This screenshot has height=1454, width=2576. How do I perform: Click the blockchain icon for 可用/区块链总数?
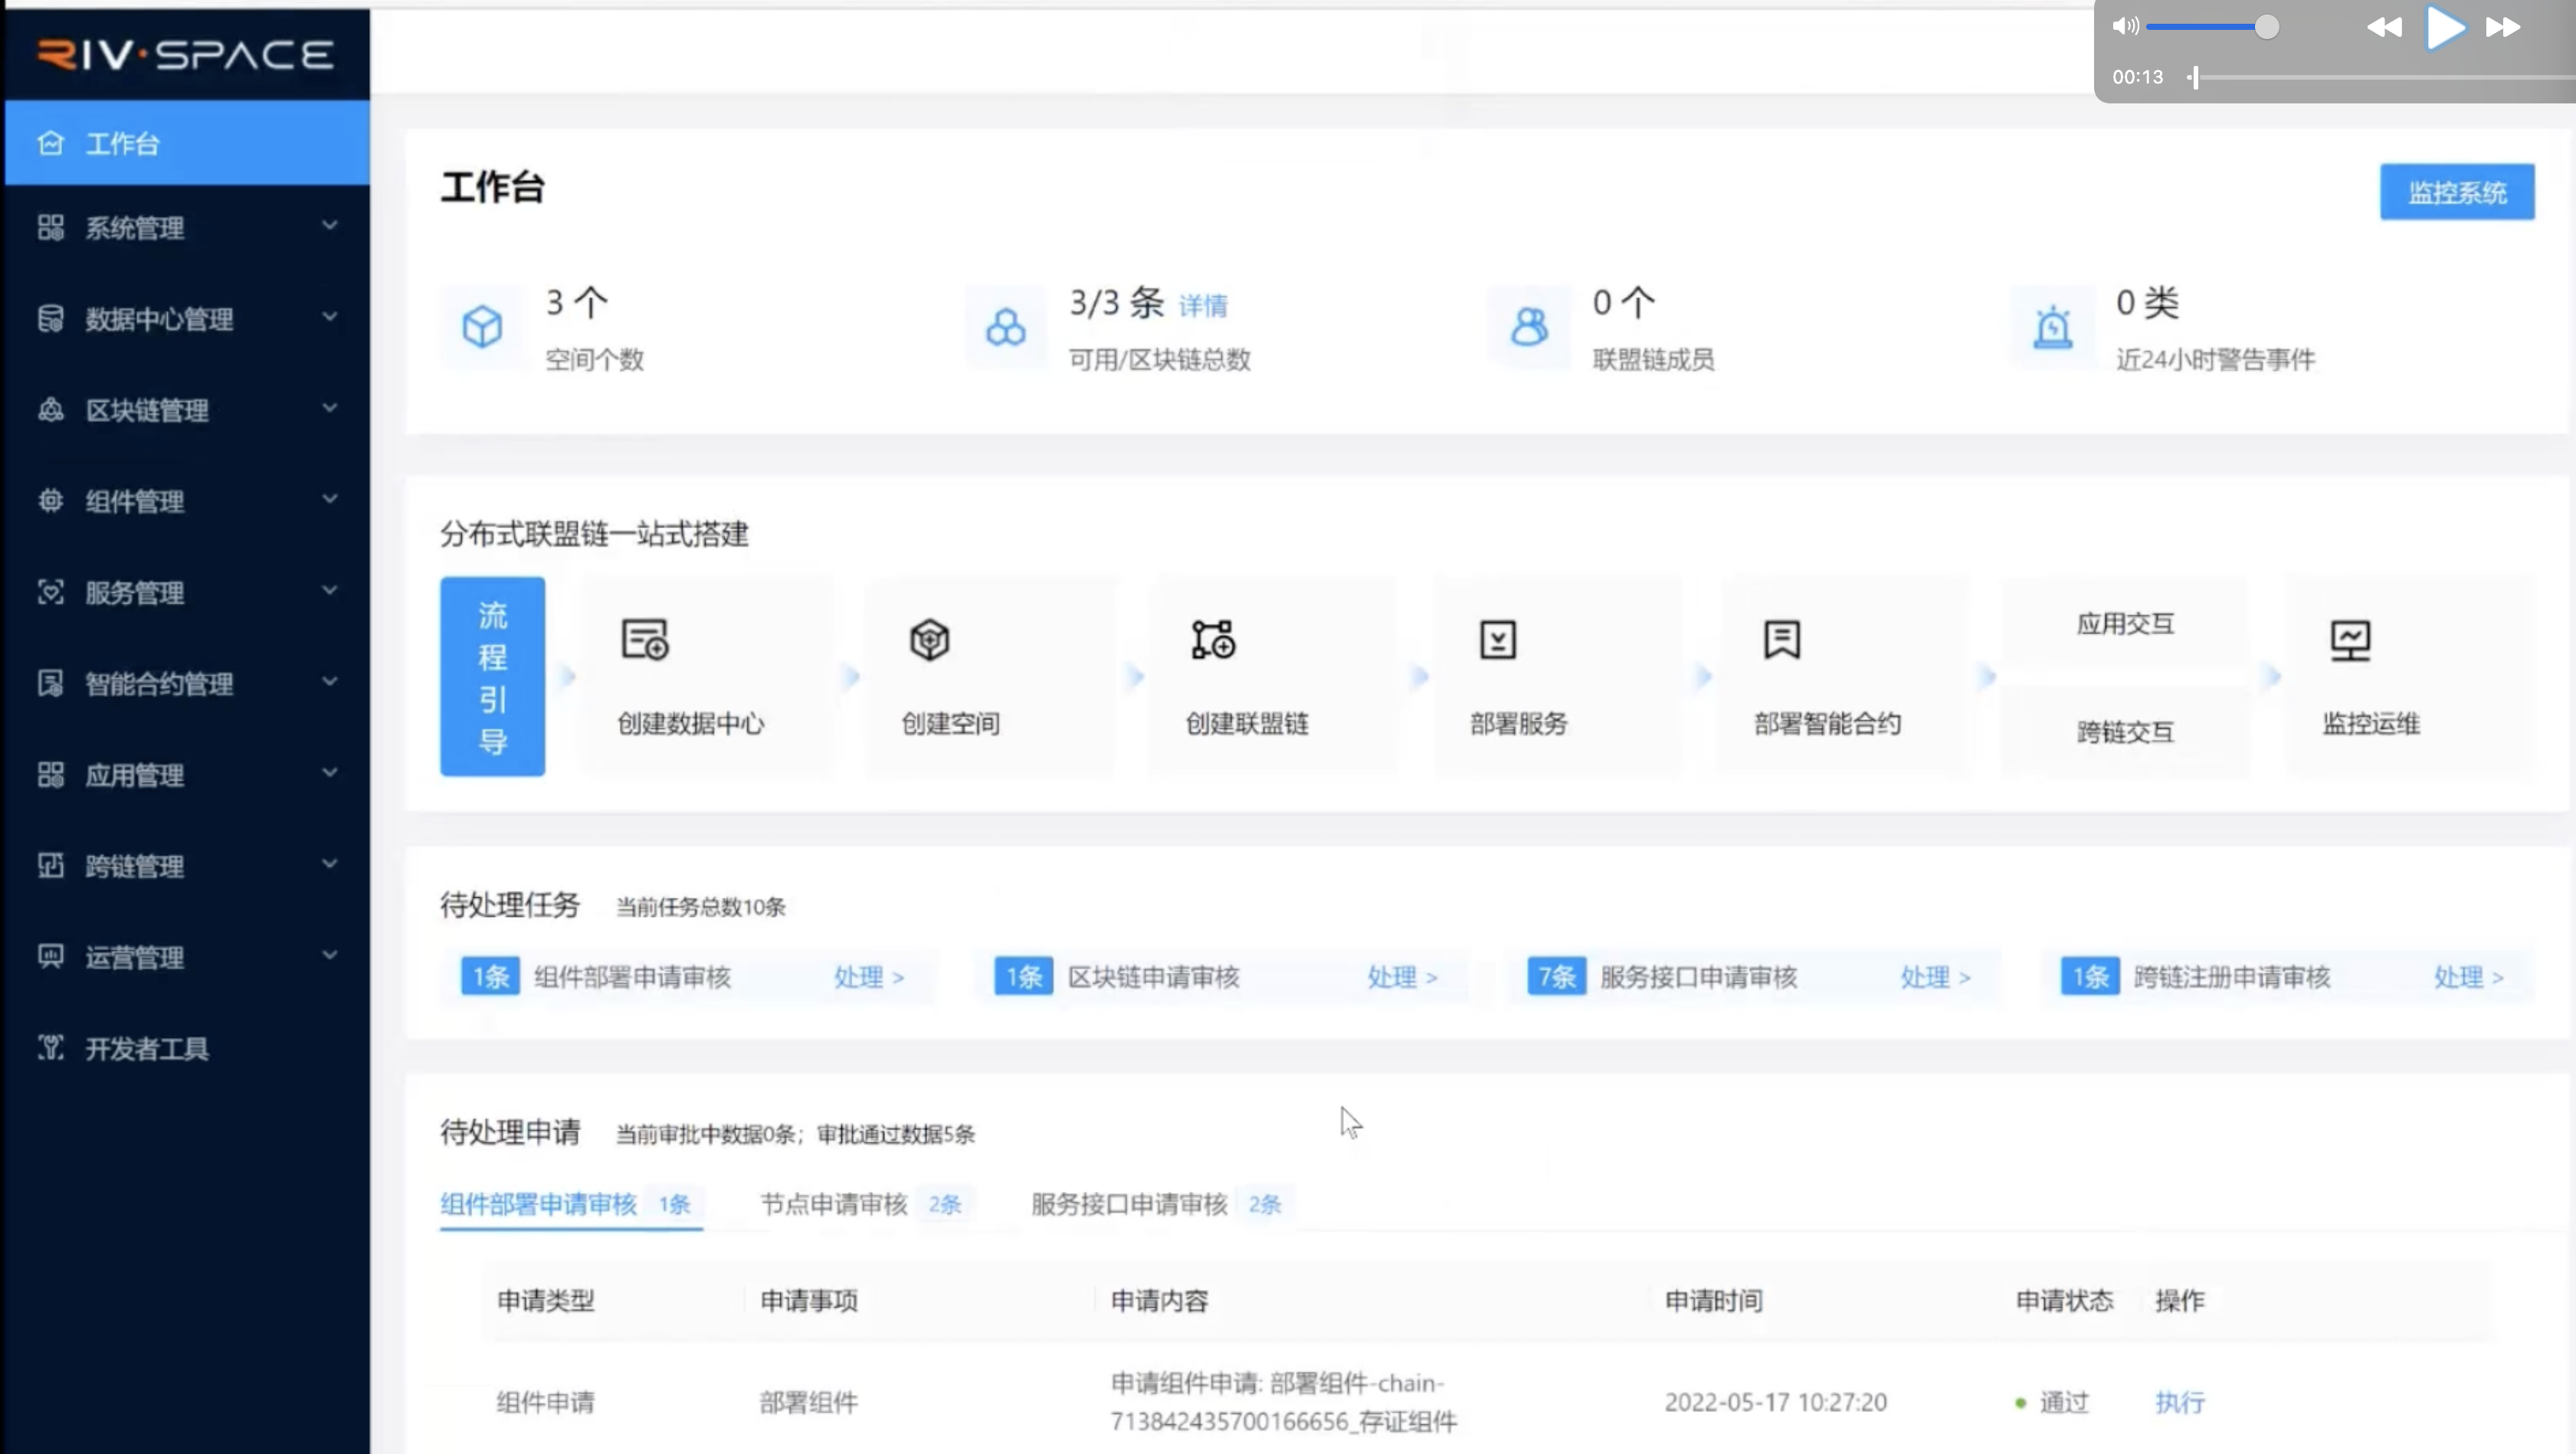click(x=1005, y=326)
